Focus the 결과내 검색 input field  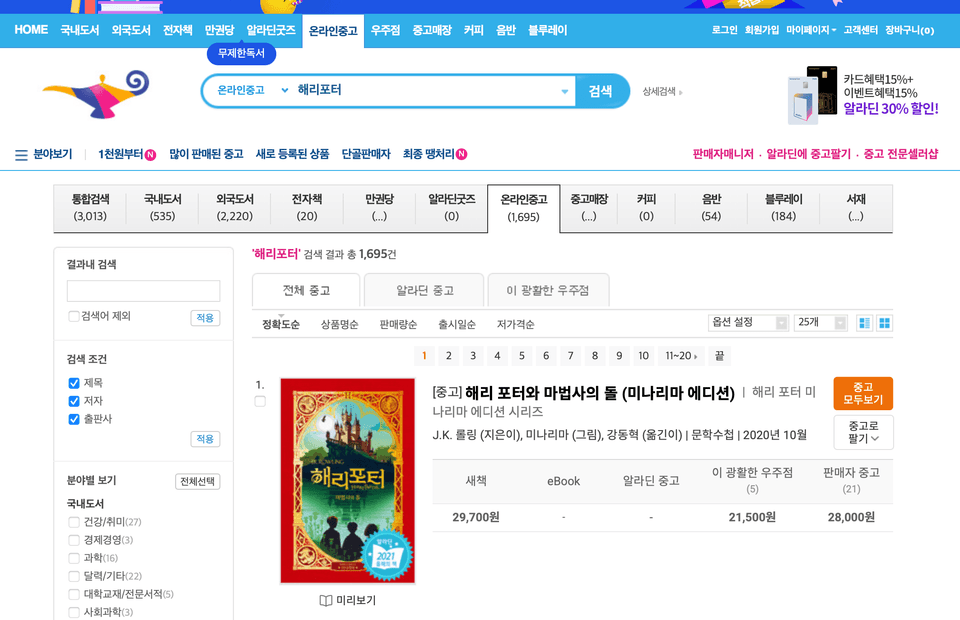tap(143, 291)
